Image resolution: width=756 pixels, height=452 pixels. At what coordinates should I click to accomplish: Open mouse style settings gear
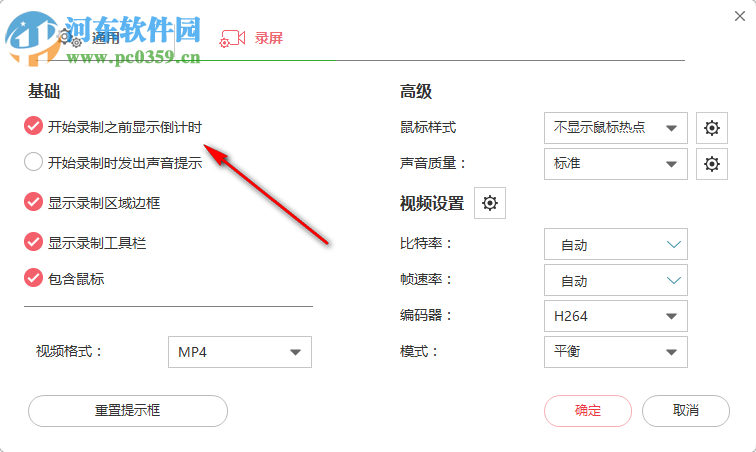(x=712, y=128)
